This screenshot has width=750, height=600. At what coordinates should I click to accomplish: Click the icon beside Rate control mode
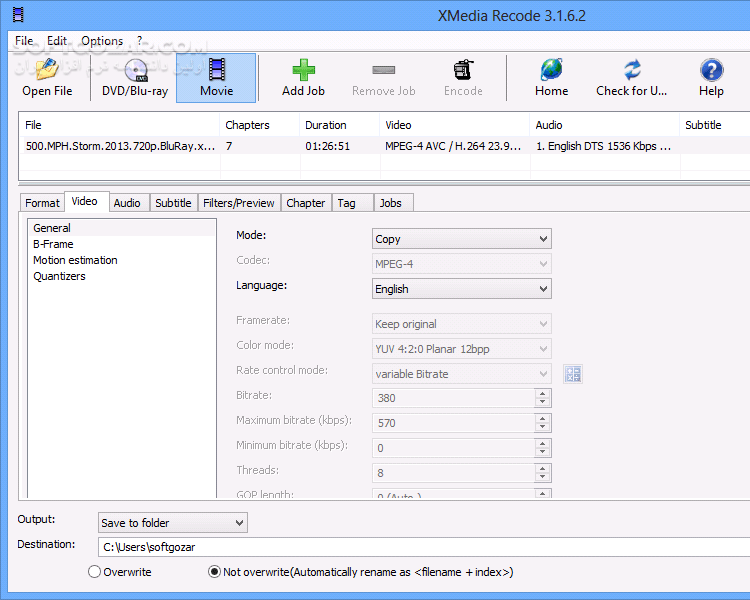pos(573,374)
